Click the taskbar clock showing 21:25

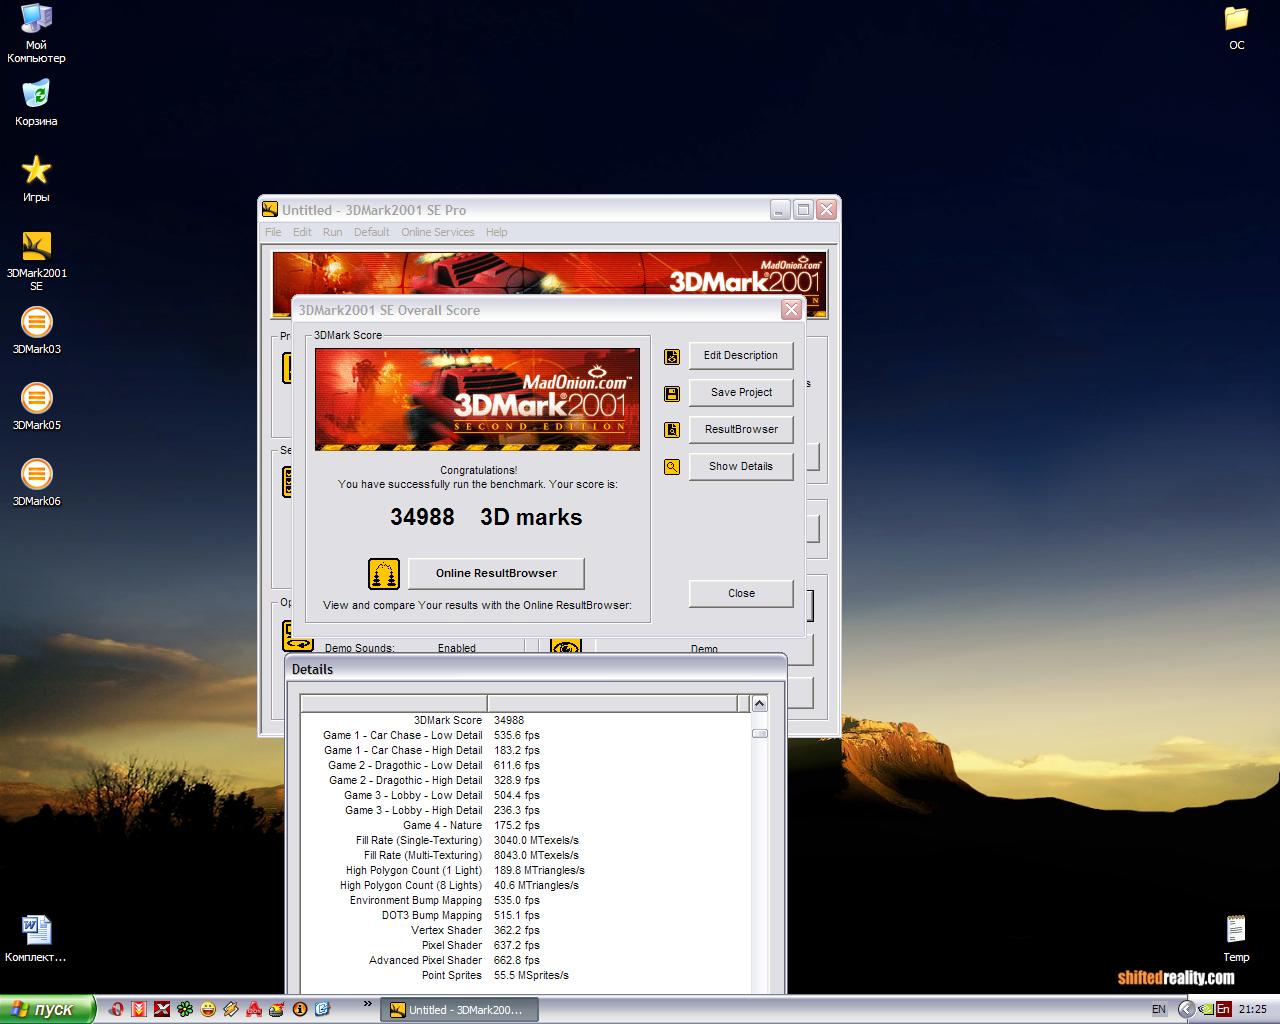coord(1253,1010)
